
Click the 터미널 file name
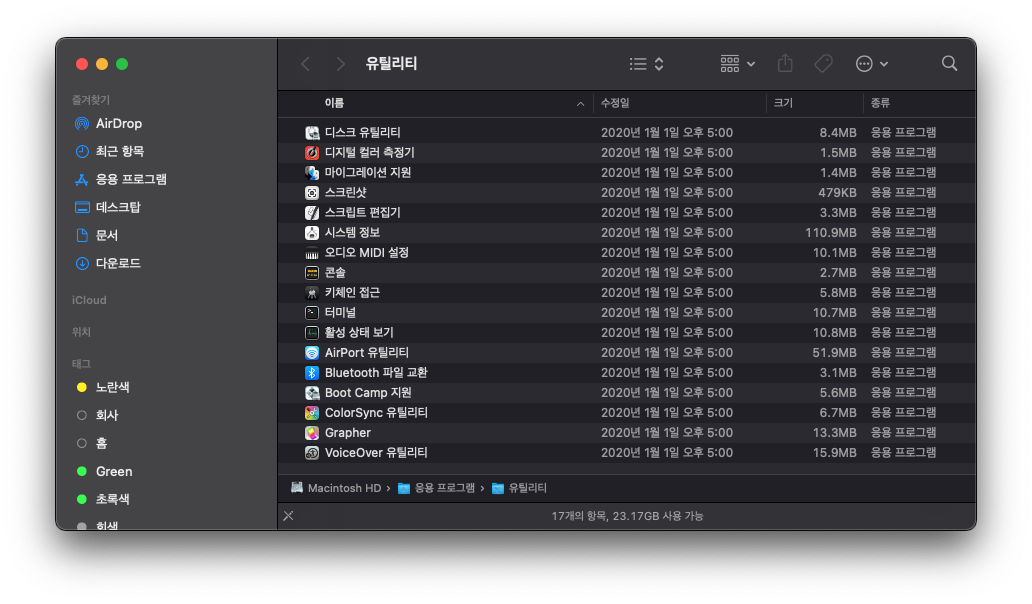[x=340, y=313]
